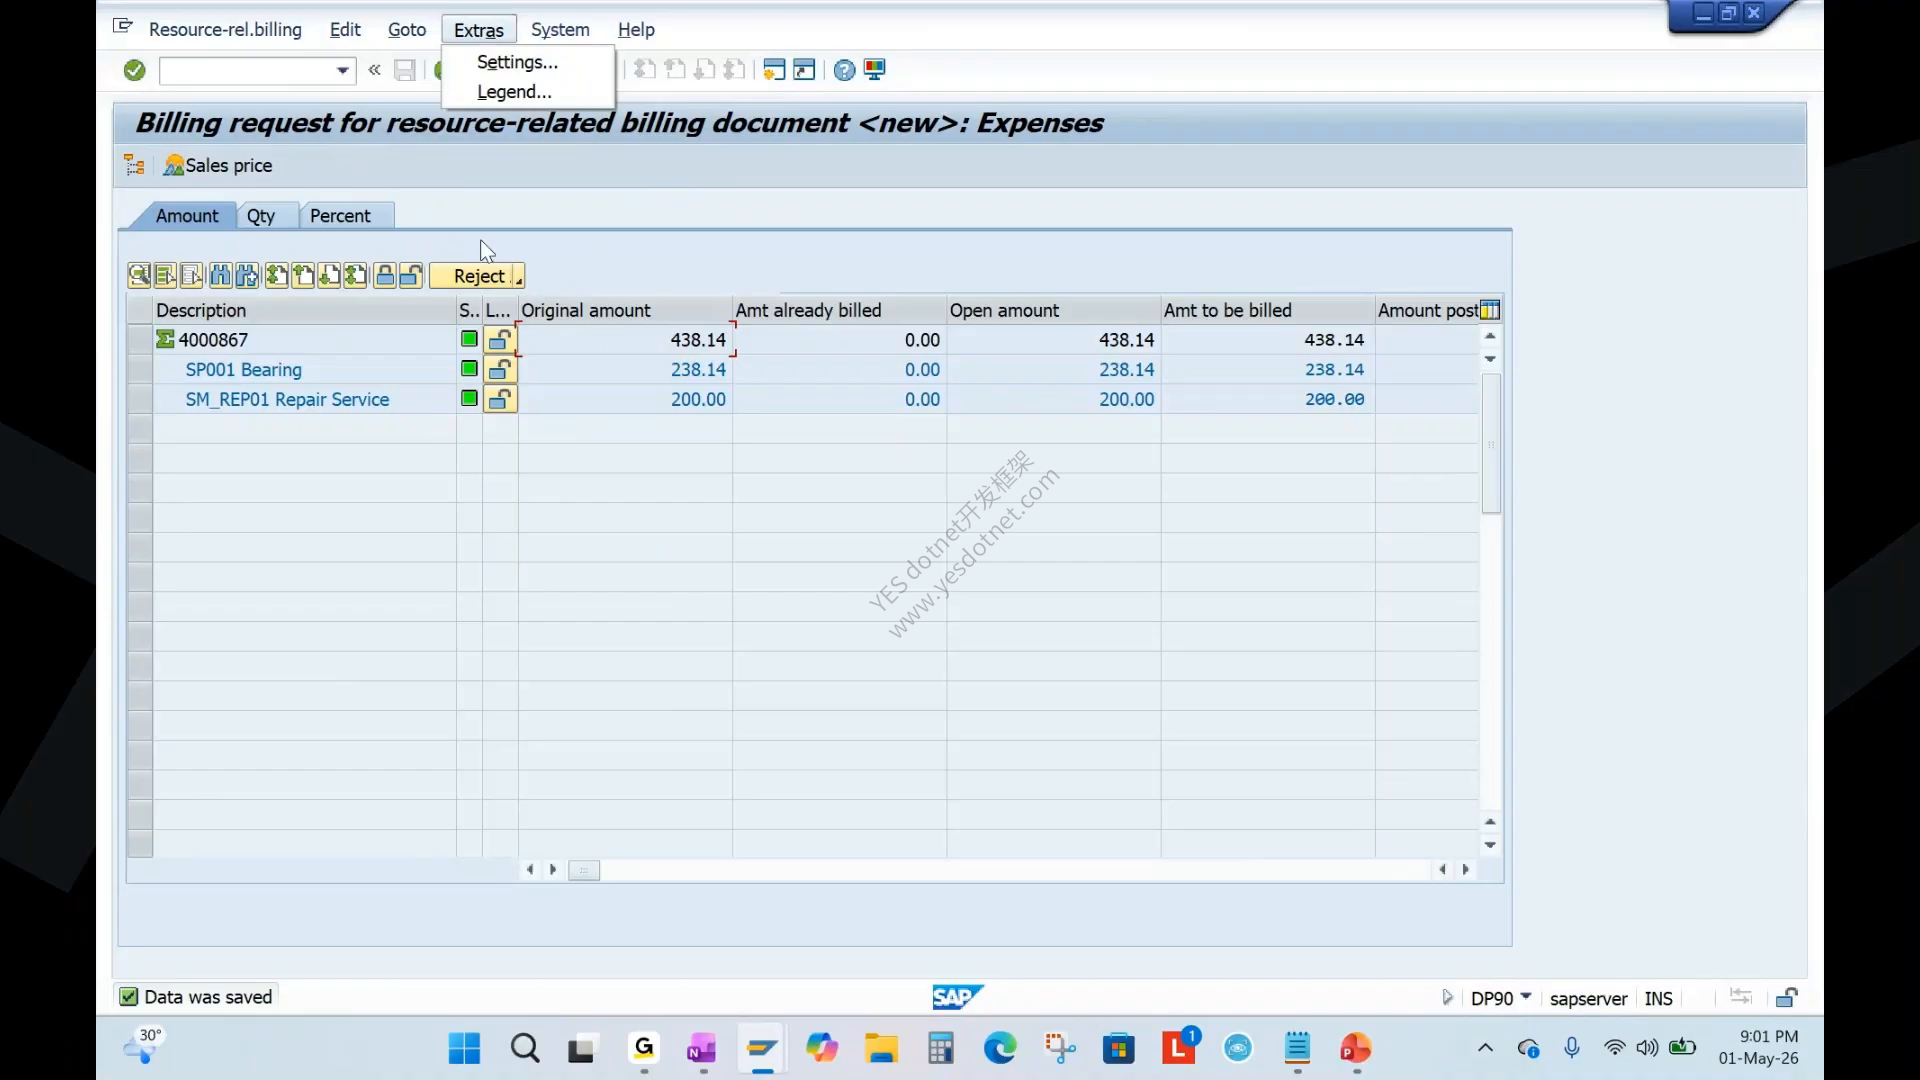Open the table column configuration icon
Viewport: 1920px width, 1080px height.
1490,310
